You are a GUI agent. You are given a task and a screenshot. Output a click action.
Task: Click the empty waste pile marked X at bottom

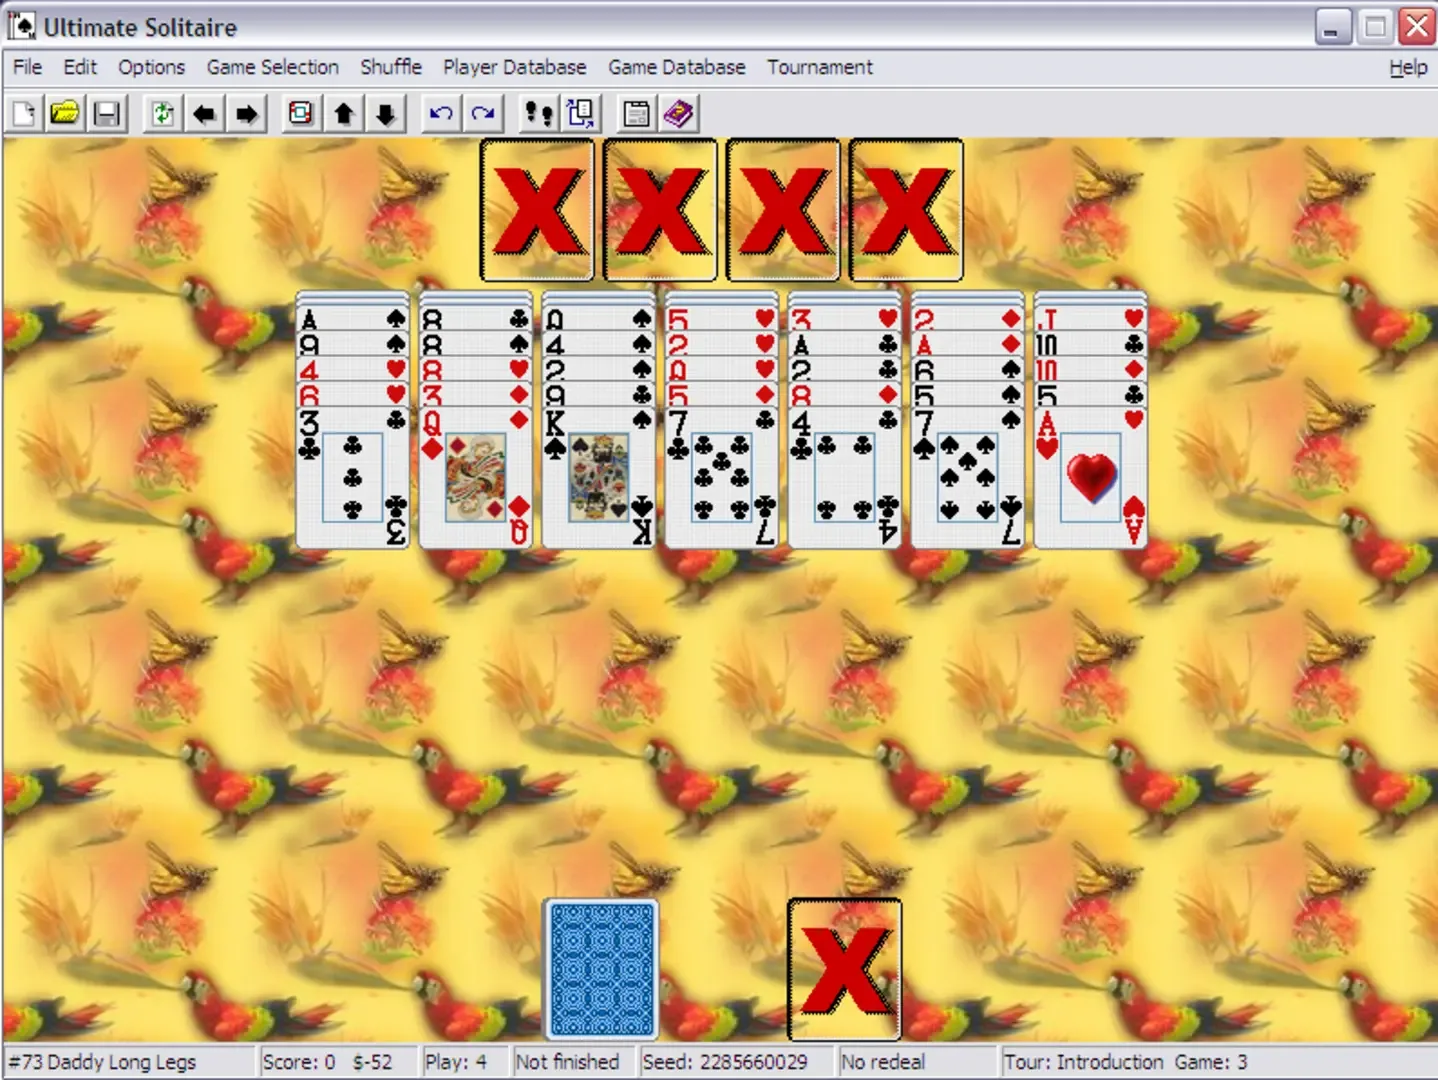click(x=844, y=968)
